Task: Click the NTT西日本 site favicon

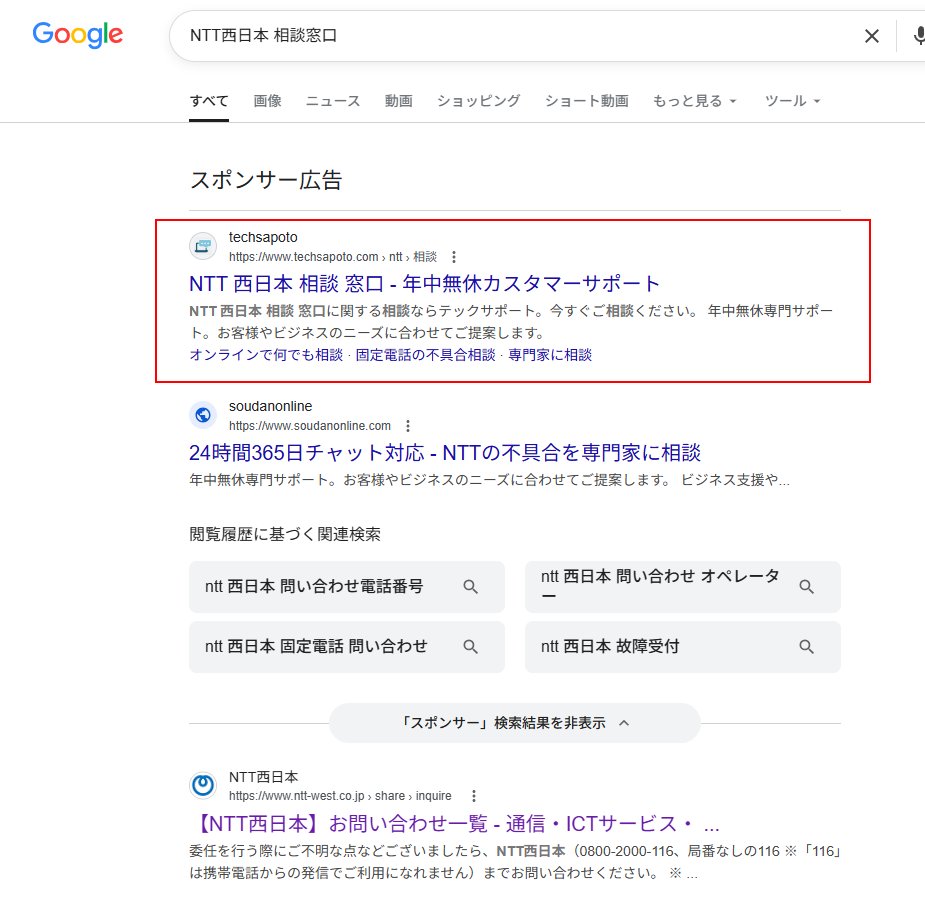Action: coord(203,786)
